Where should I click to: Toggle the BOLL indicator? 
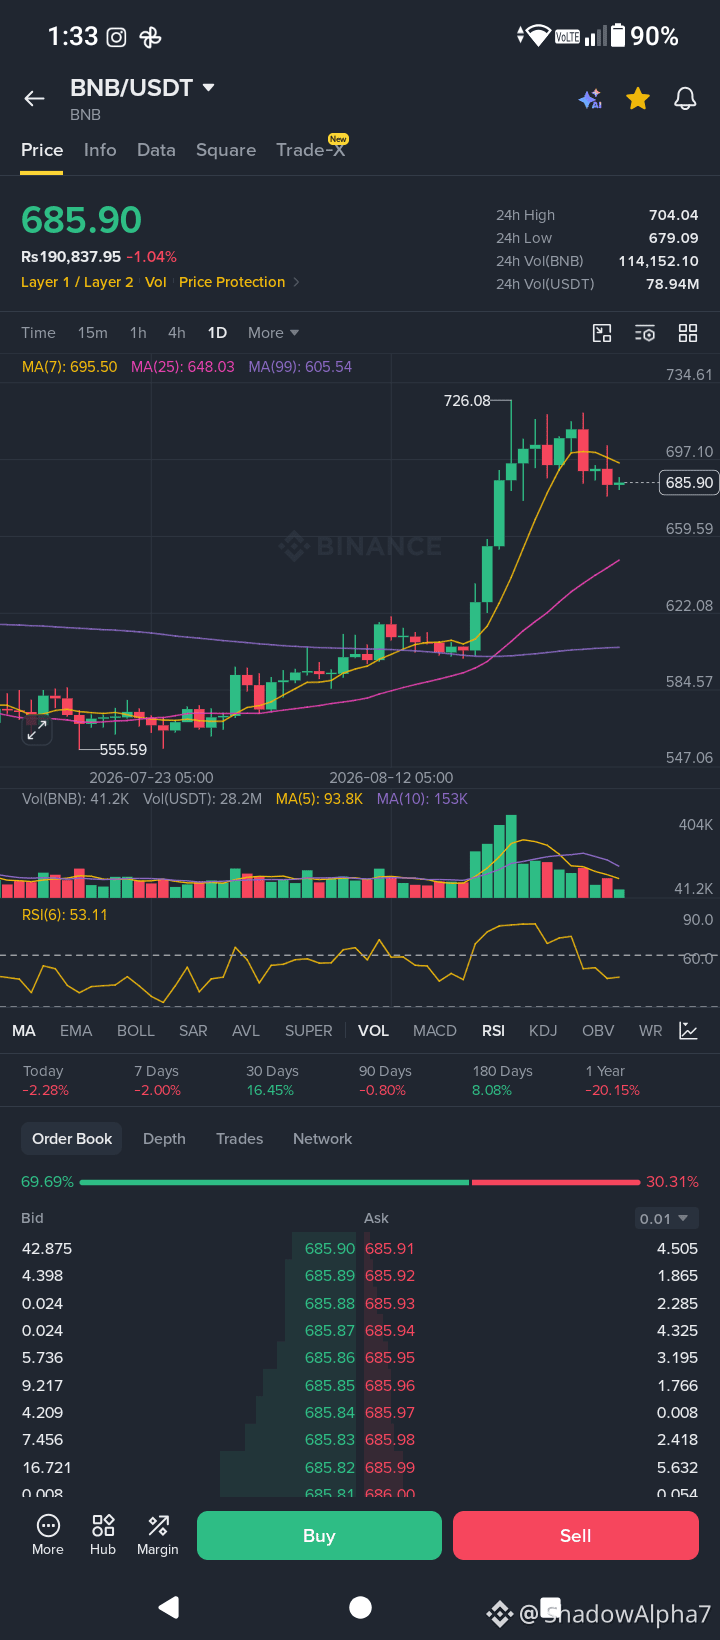(136, 1031)
